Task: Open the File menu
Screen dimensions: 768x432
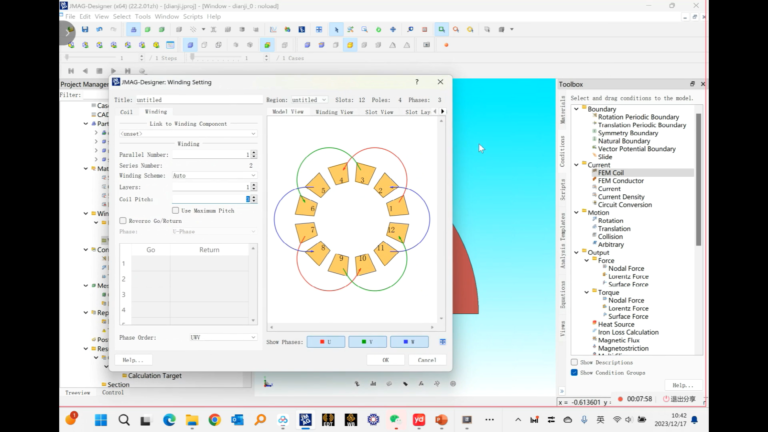Action: pos(71,17)
